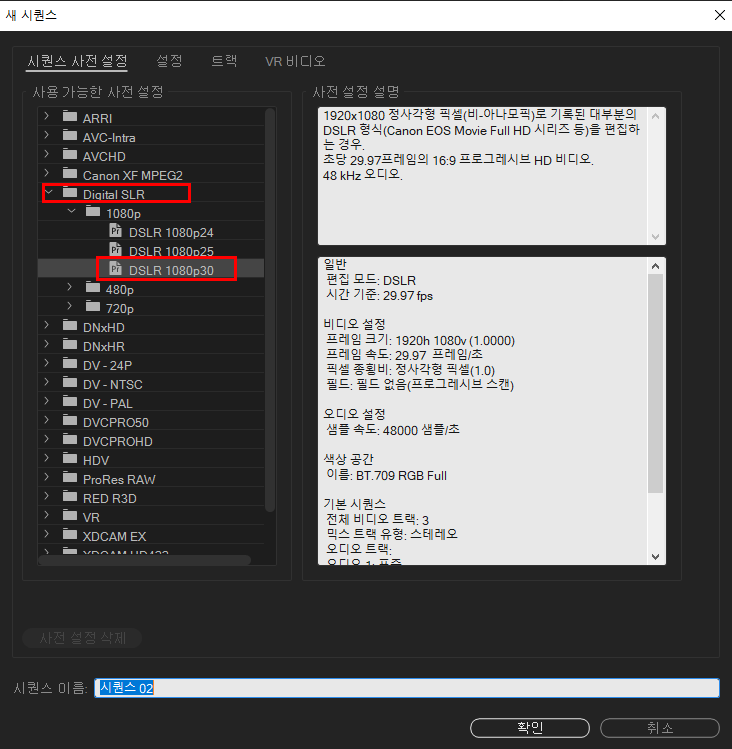Expand the AVC-Intra preset chevron
Viewport: 732px width, 749px height.
[x=46, y=135]
